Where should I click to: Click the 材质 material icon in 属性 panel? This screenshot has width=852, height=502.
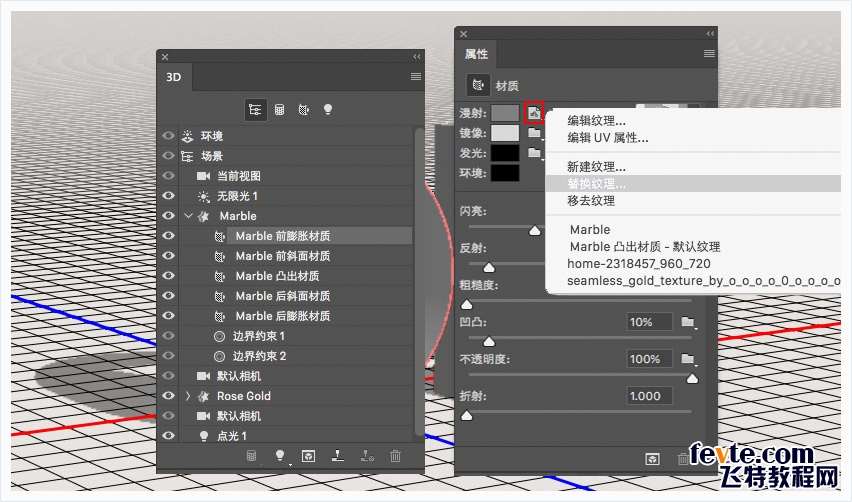[x=478, y=85]
